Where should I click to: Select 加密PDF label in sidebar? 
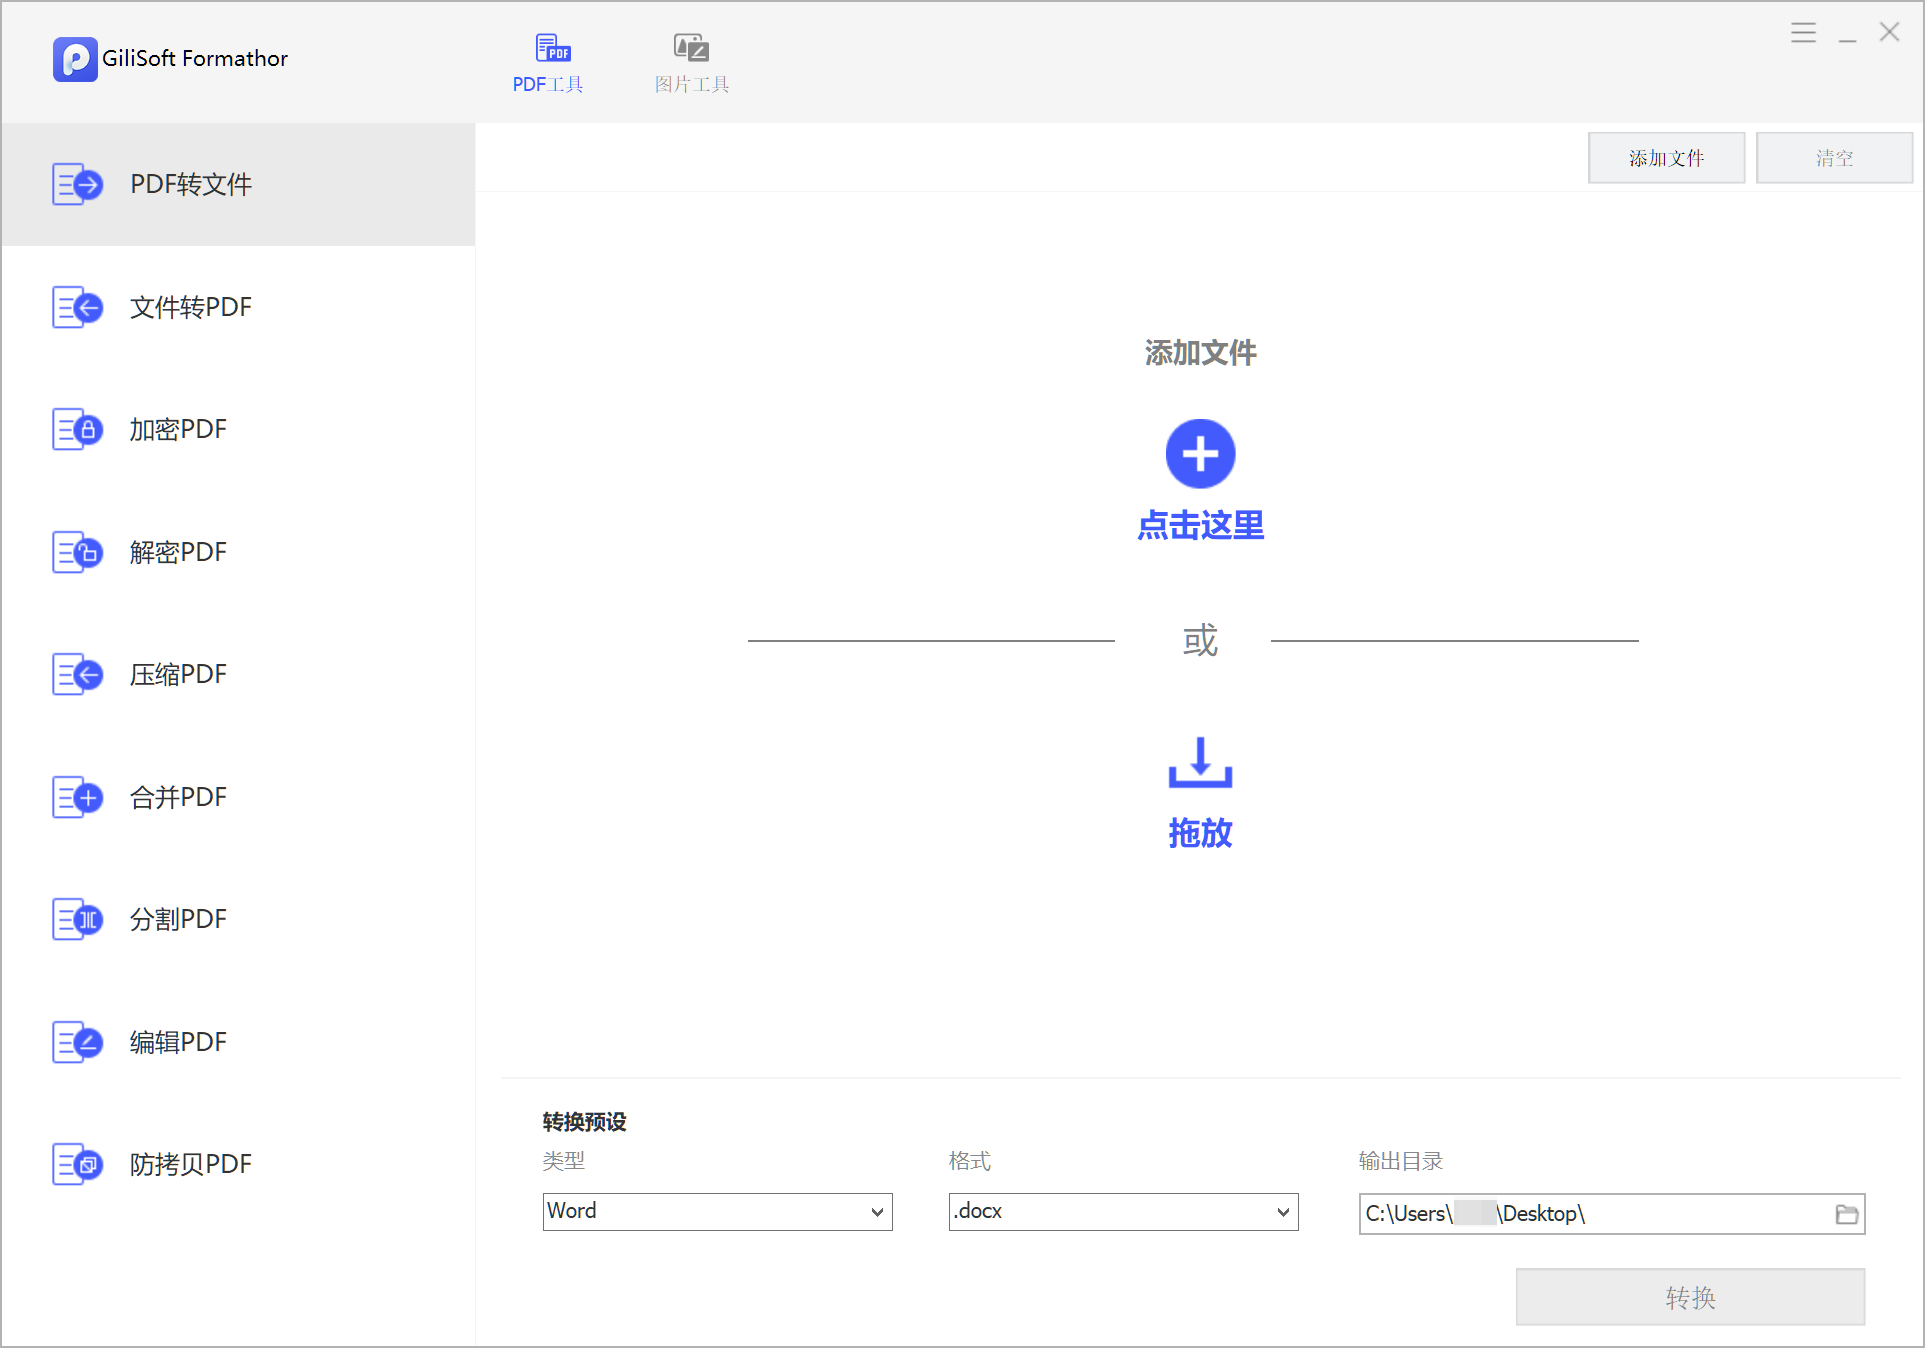tap(178, 430)
